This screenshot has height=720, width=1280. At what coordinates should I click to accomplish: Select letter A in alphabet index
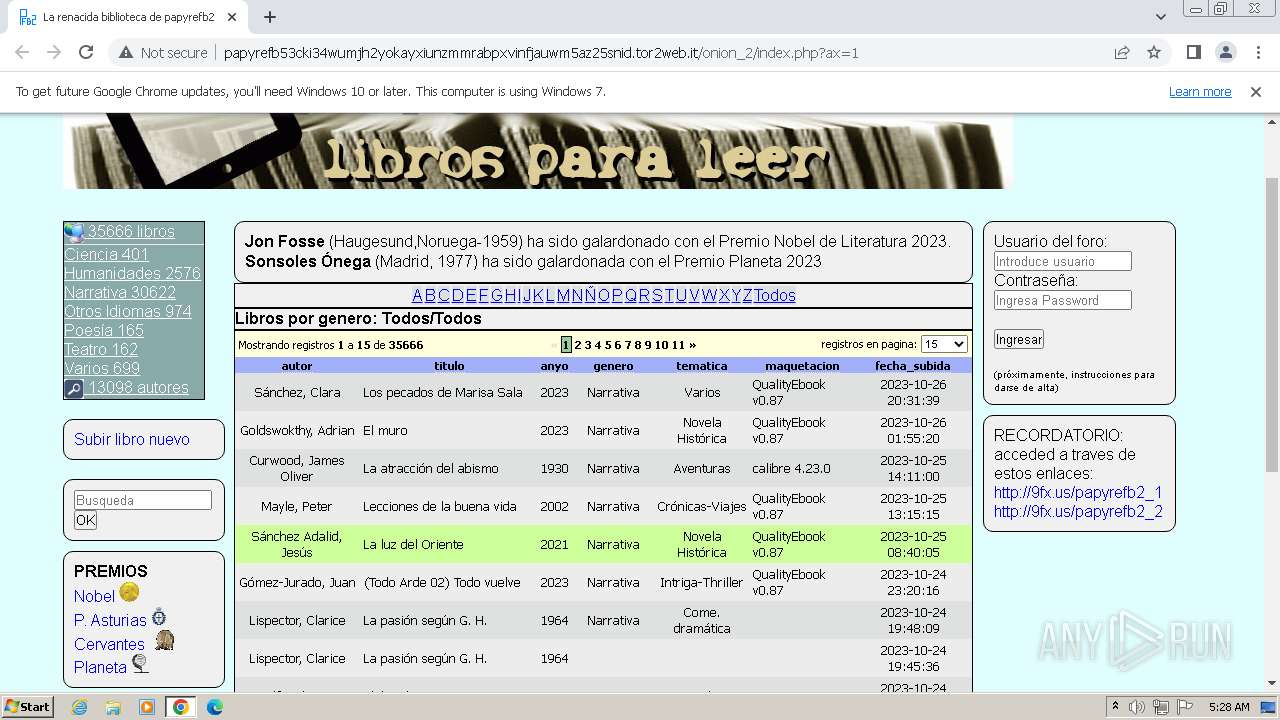click(x=417, y=295)
